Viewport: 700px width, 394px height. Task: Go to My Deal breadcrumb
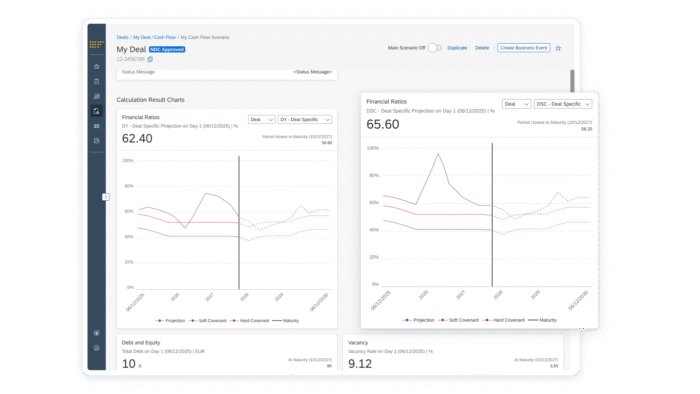(x=142, y=37)
